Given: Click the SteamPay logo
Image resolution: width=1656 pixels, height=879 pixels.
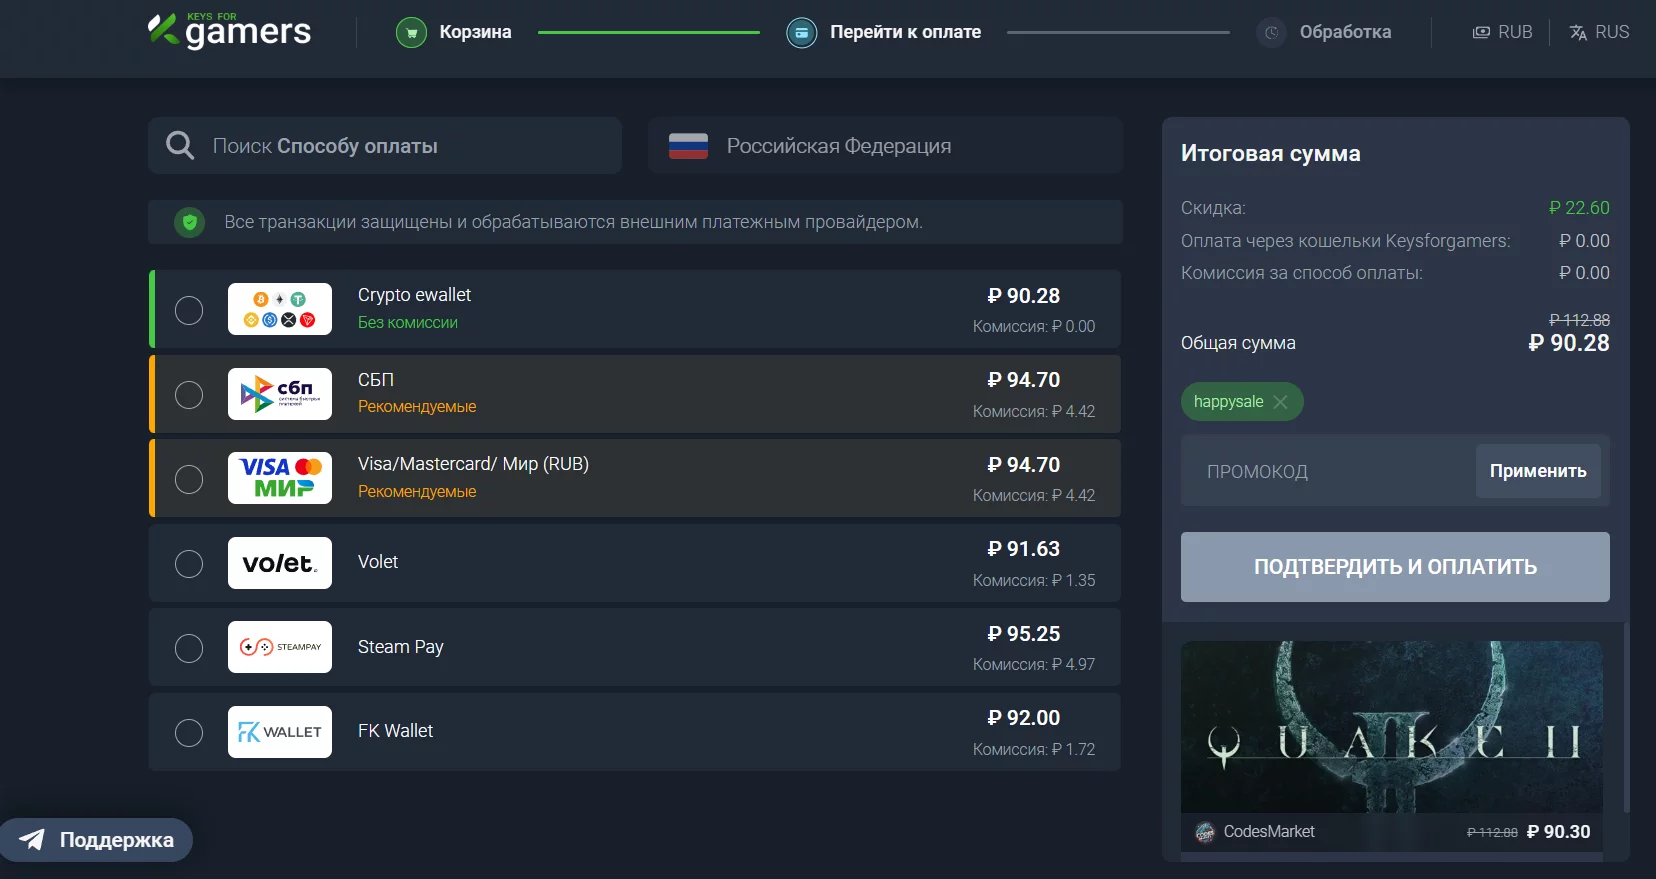Looking at the screenshot, I should coord(280,647).
